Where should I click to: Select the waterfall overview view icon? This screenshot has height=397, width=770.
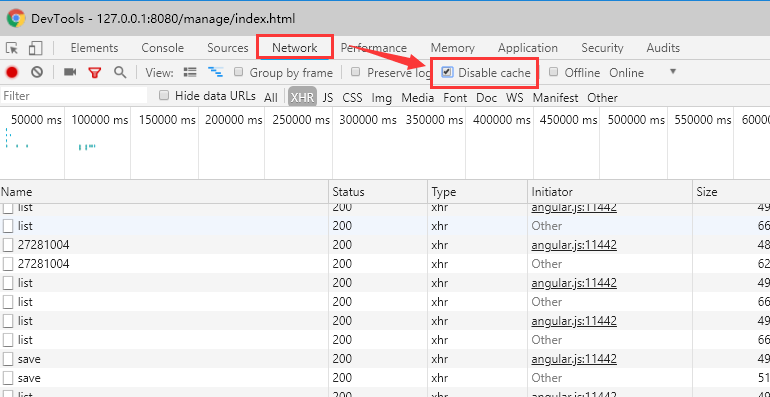click(x=215, y=72)
